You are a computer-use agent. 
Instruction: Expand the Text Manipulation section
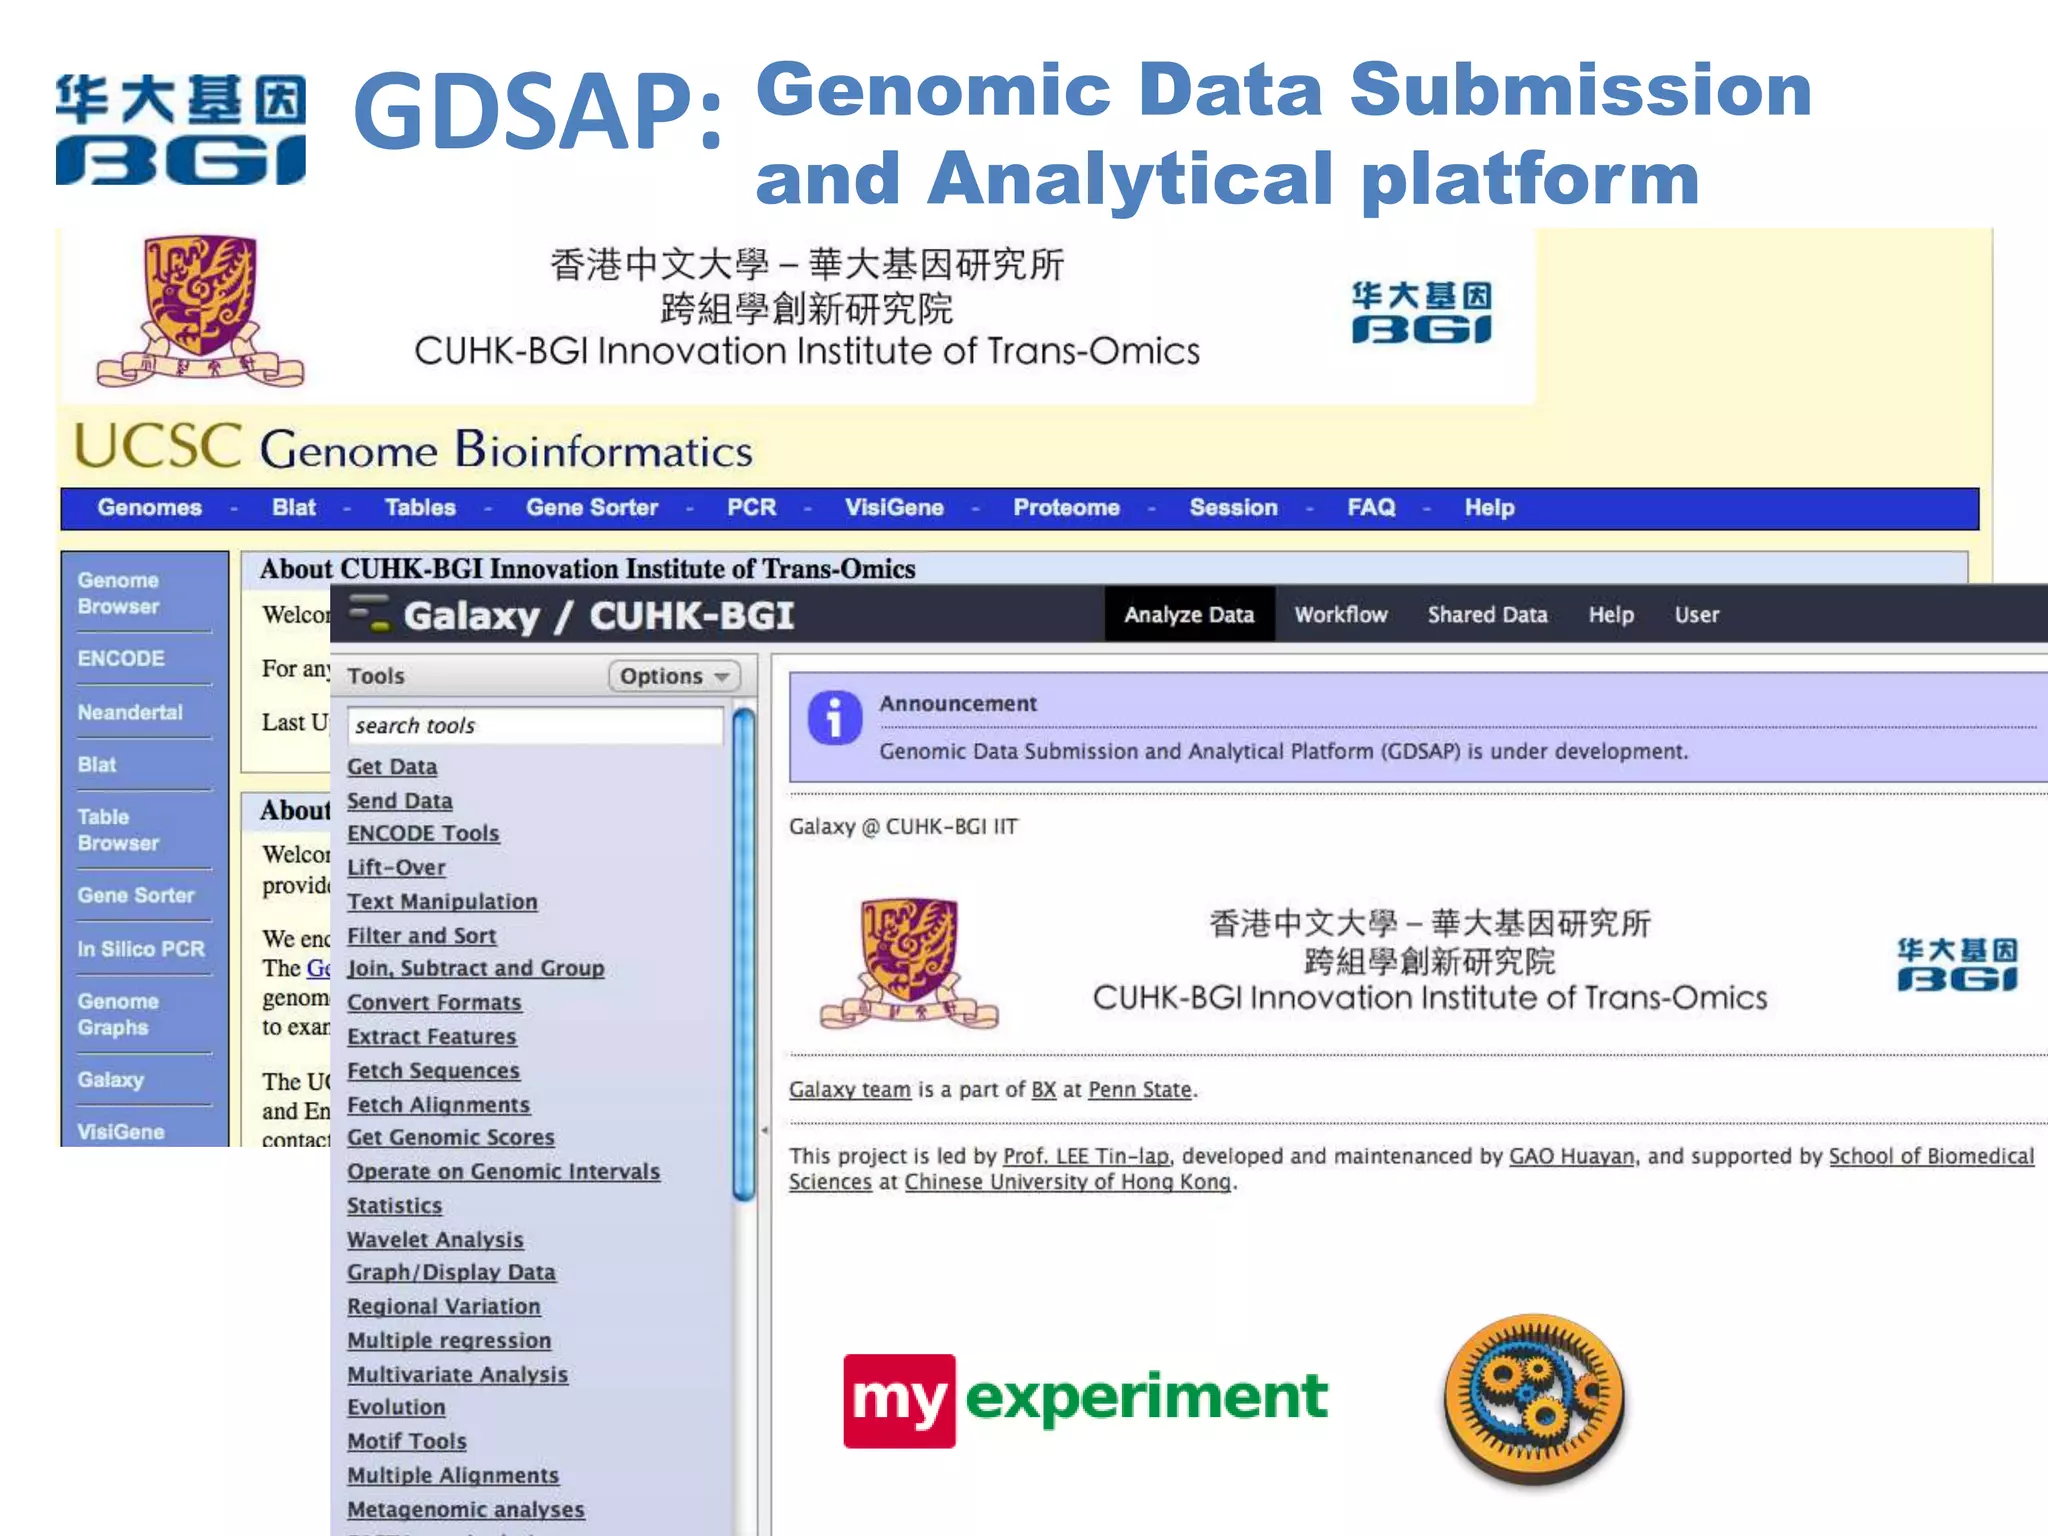click(x=442, y=902)
